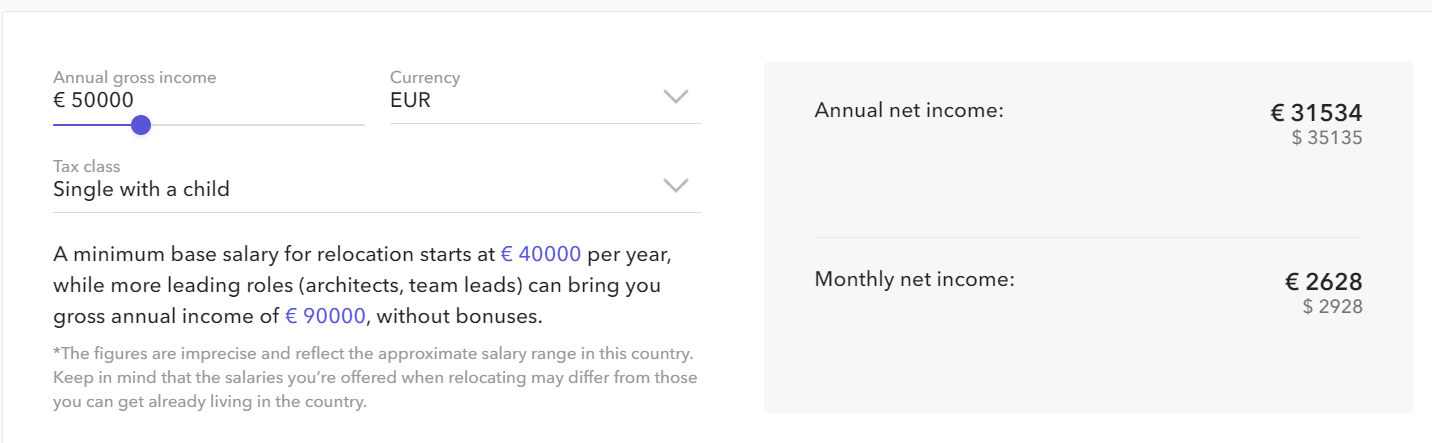Click the € 2628 monthly net value
The width and height of the screenshot is (1432, 443).
point(1324,282)
